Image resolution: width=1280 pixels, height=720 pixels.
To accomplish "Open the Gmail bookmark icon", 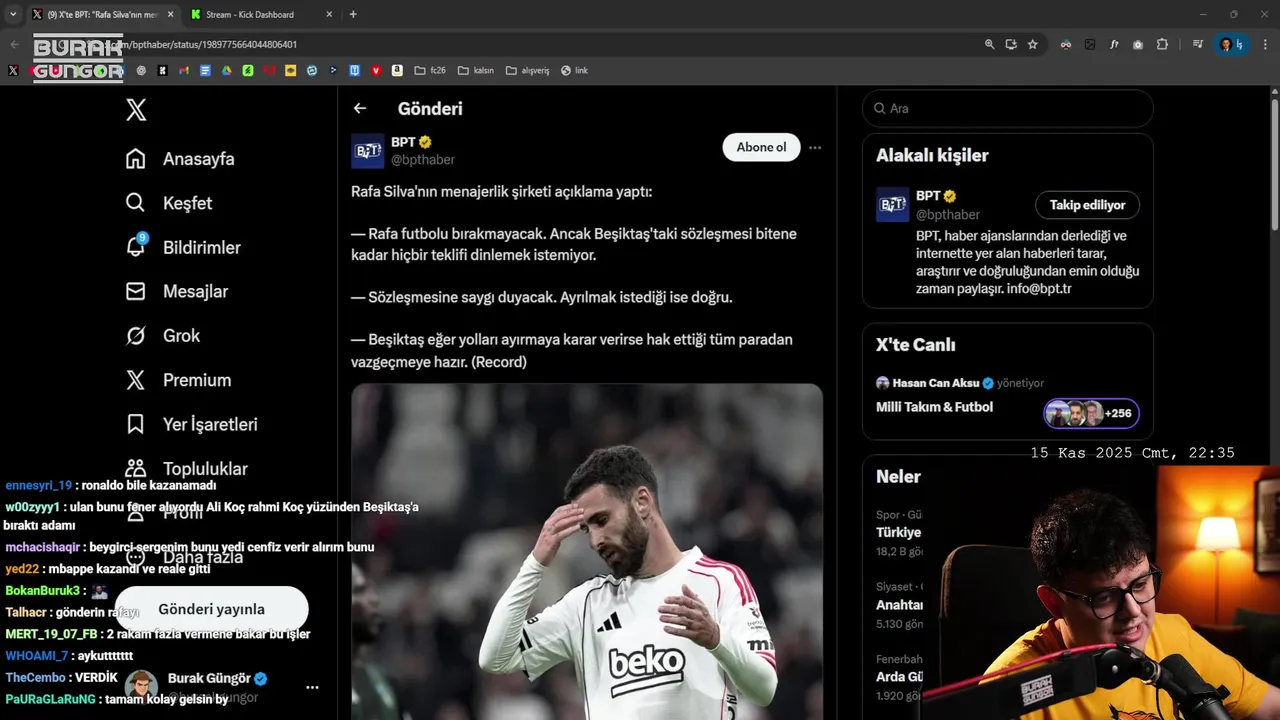I will (184, 71).
